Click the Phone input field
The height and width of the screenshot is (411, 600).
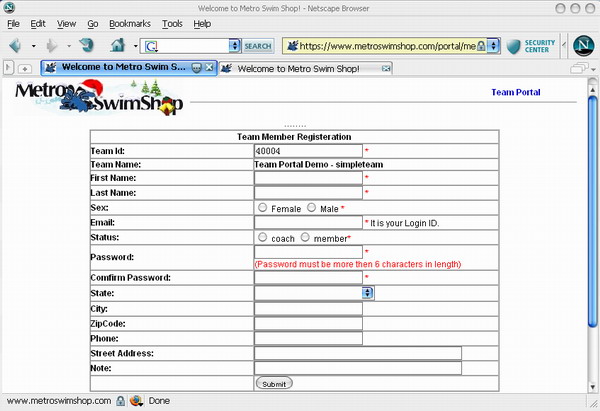(308, 338)
